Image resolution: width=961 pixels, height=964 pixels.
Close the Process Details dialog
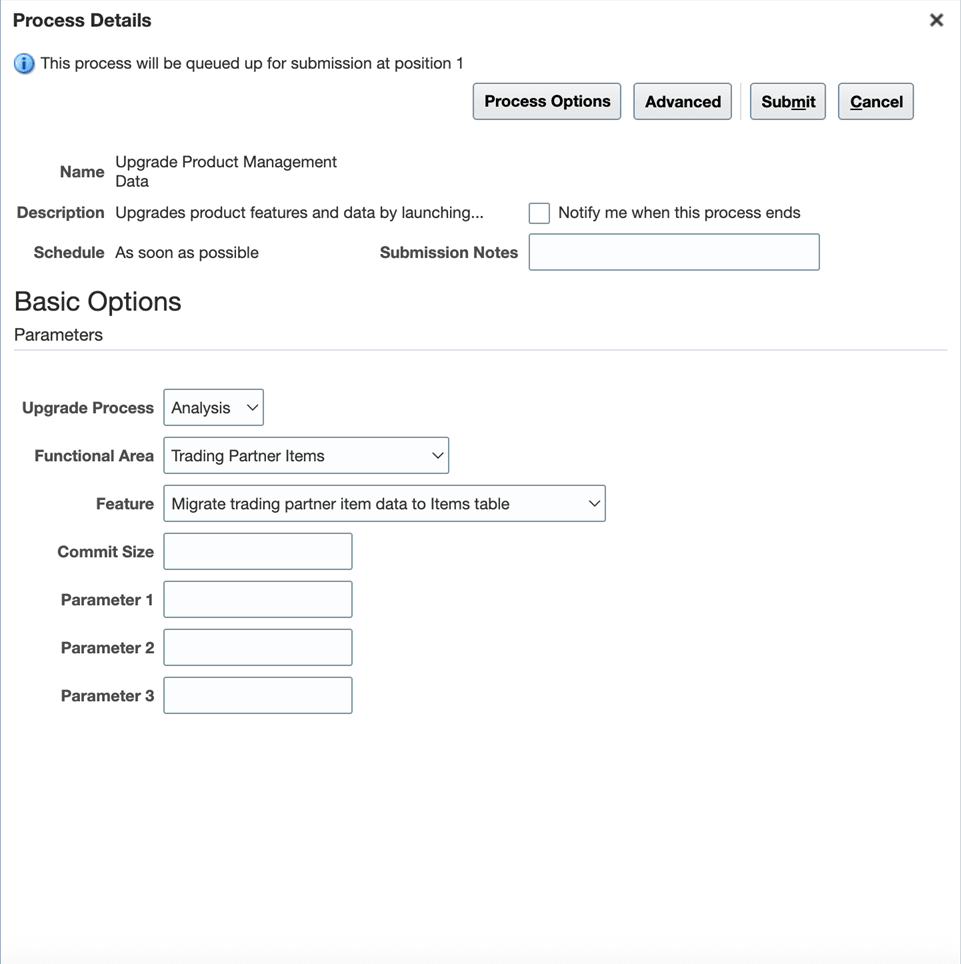click(x=936, y=19)
